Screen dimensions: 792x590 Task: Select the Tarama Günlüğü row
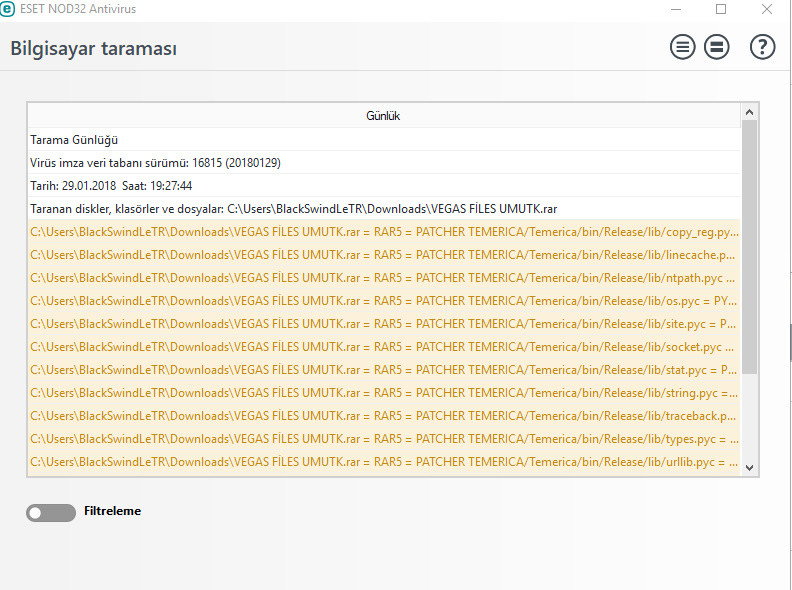[384, 139]
